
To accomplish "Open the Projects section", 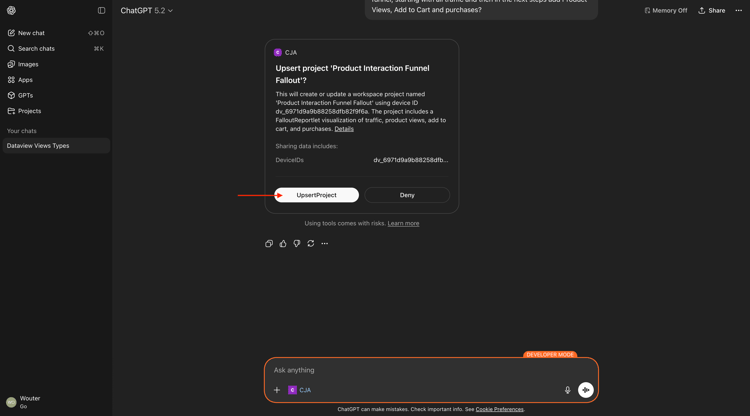I will pos(56,111).
